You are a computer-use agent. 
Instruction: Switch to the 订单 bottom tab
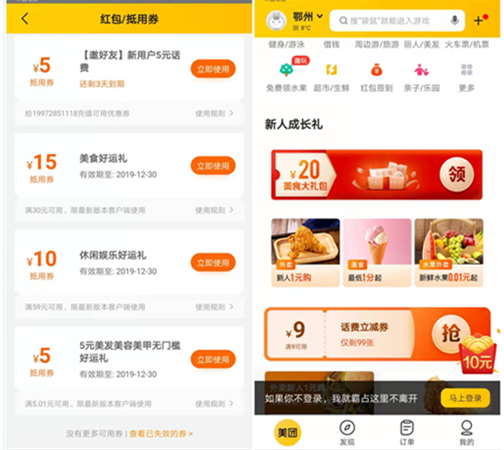407,433
